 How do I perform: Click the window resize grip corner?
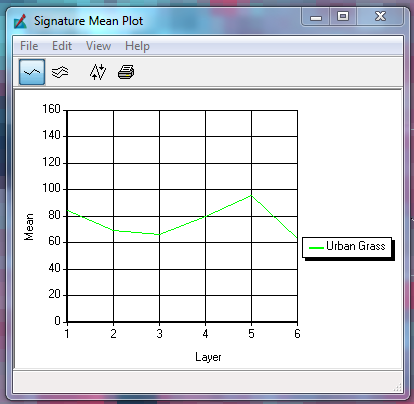click(398, 387)
